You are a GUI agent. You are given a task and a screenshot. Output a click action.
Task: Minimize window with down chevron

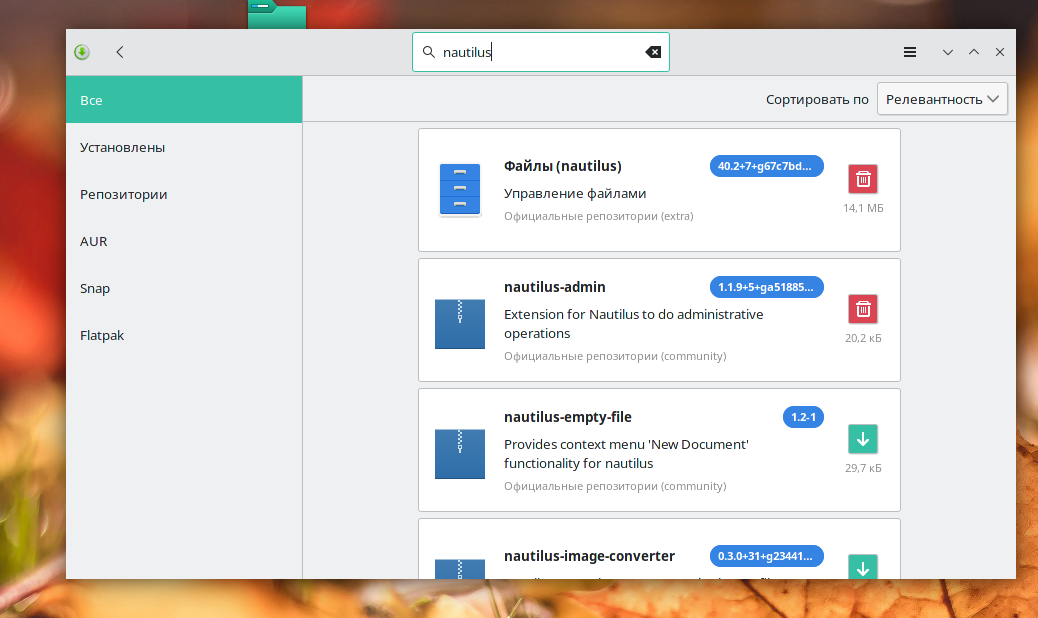point(947,52)
